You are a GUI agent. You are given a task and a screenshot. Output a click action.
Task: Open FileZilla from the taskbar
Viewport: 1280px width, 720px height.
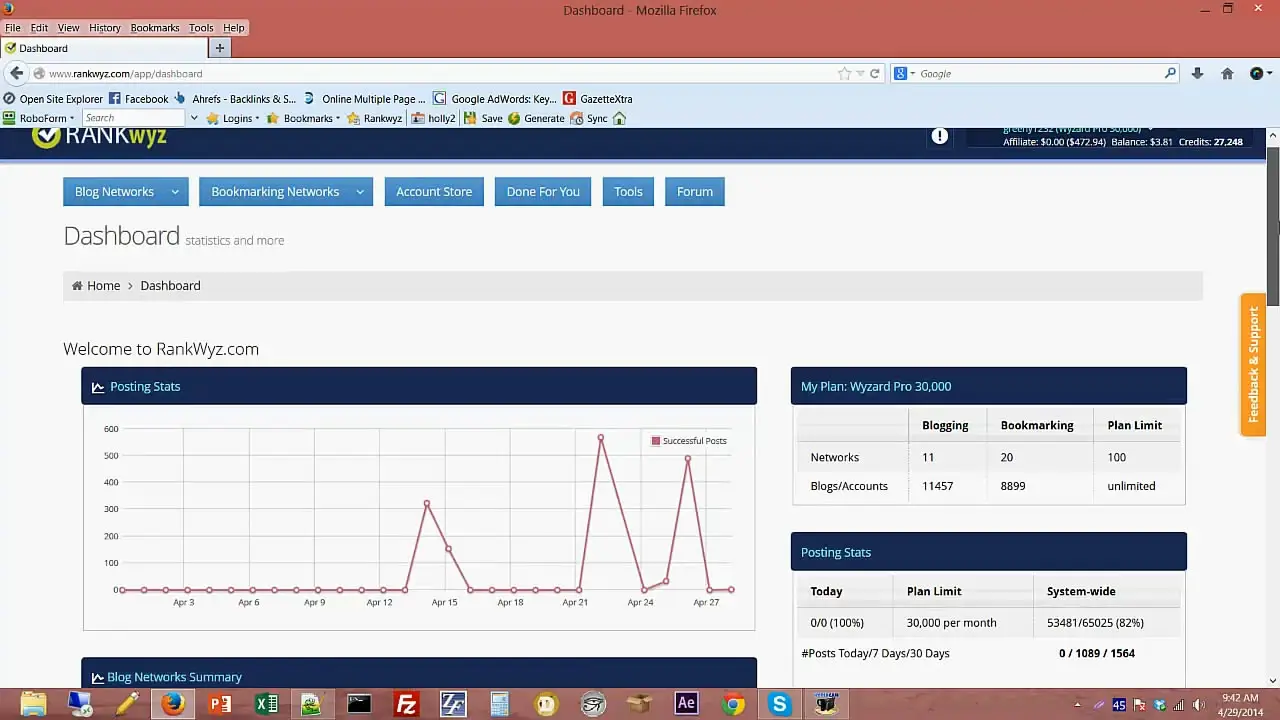tap(406, 704)
